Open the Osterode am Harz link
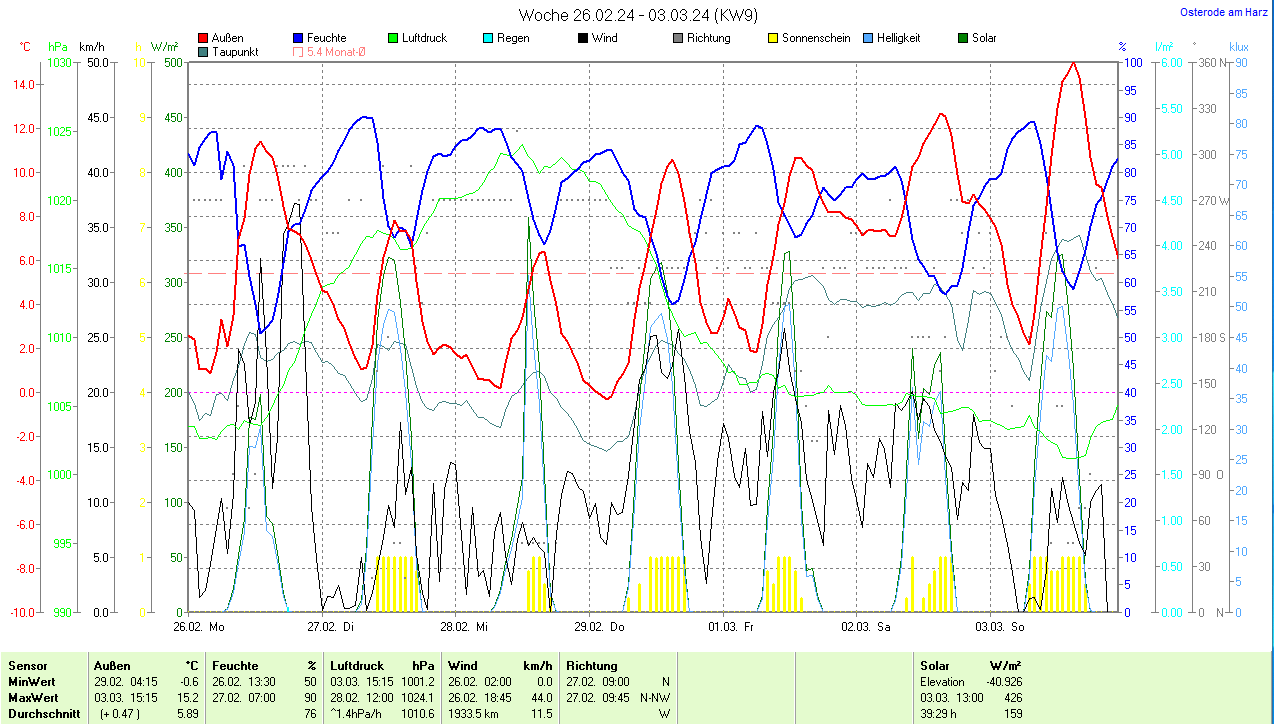This screenshot has height=724, width=1274. (x=1222, y=12)
